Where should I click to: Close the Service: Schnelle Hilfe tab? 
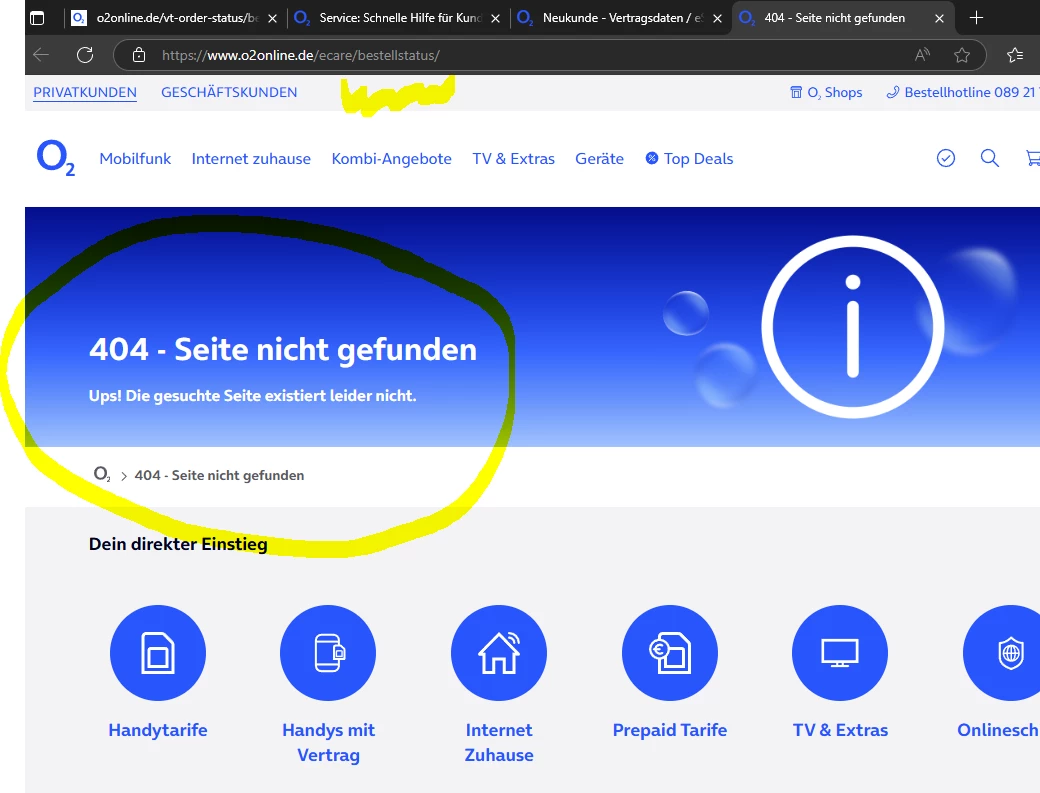click(x=495, y=19)
